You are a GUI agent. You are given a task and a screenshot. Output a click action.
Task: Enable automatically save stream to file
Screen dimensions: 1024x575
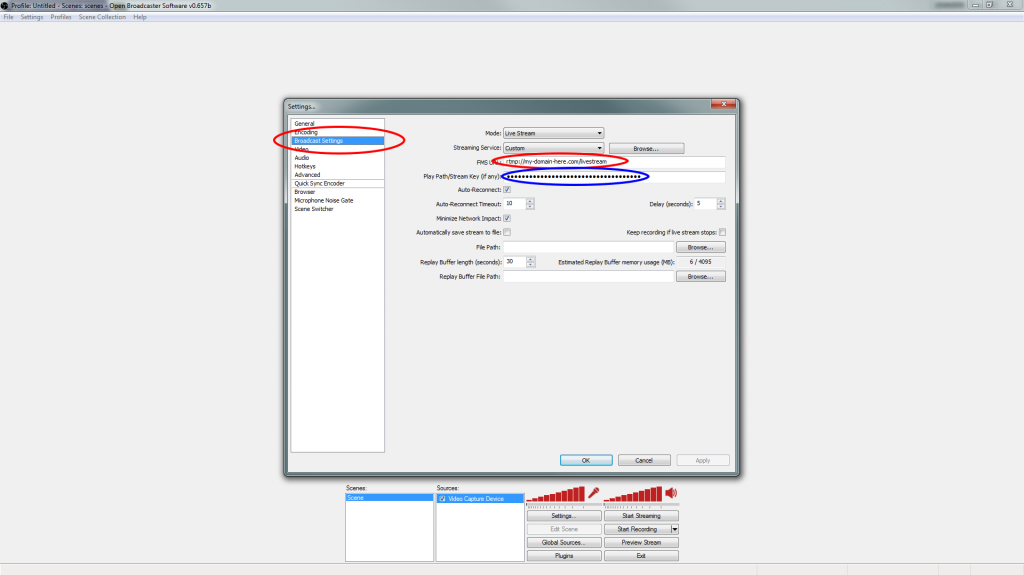(507, 232)
